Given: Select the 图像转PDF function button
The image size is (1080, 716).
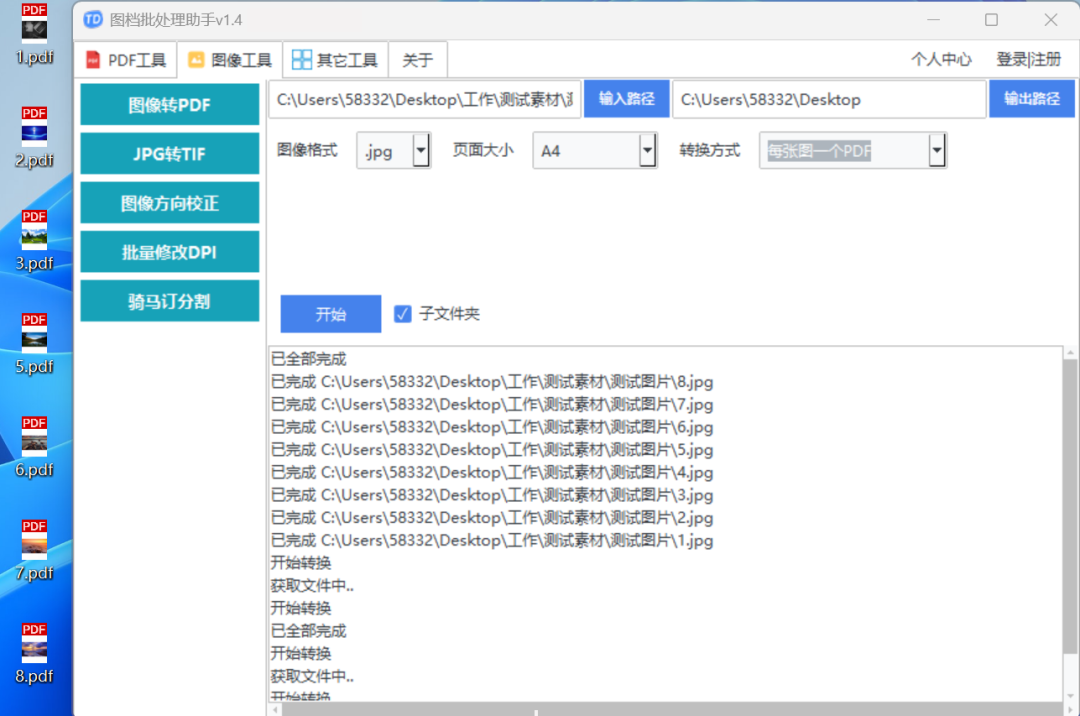Looking at the screenshot, I should pos(169,105).
